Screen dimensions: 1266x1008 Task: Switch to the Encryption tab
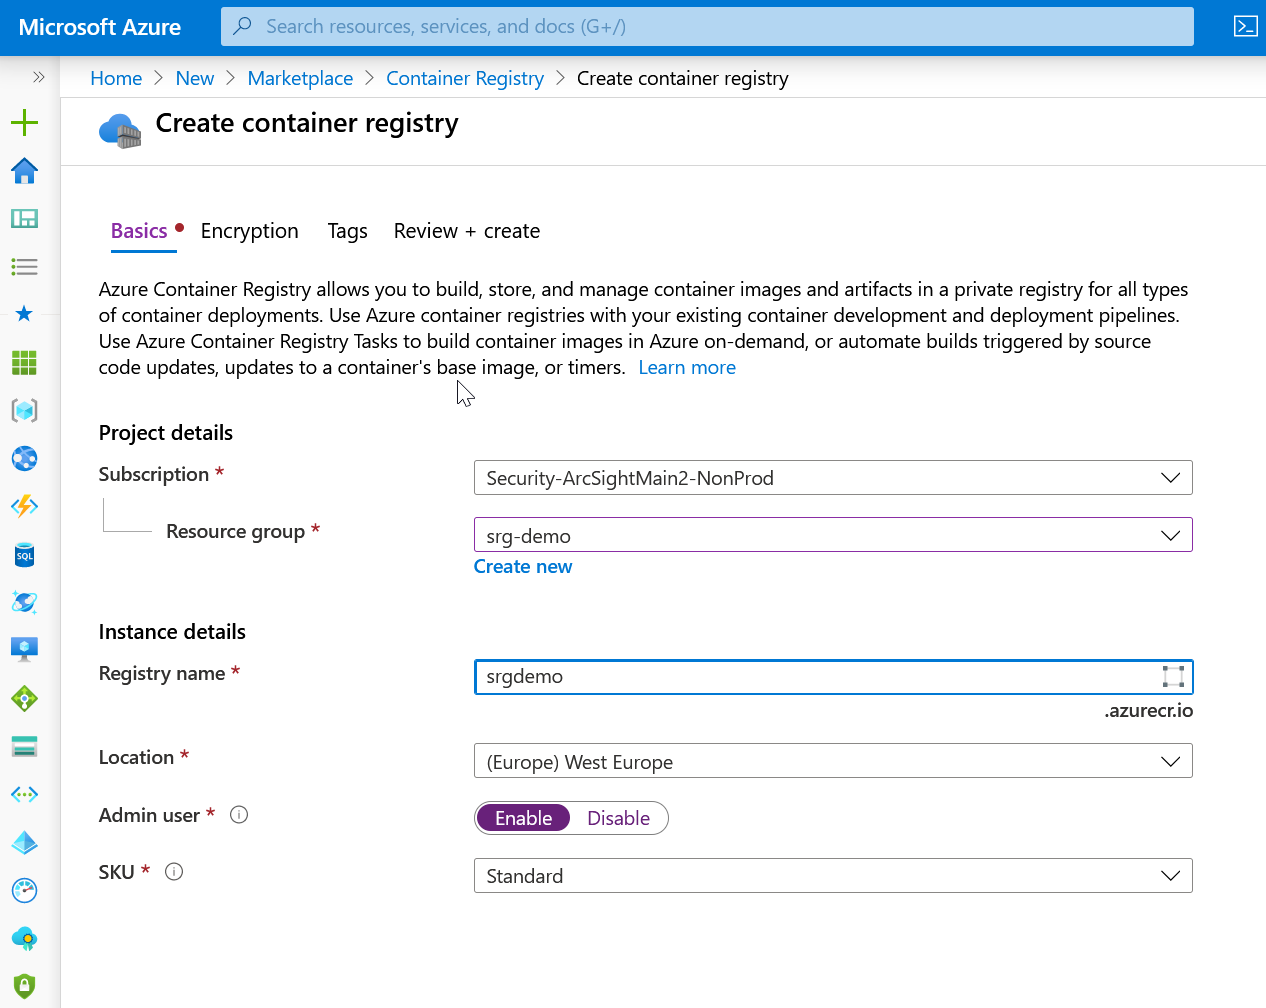[x=249, y=230]
